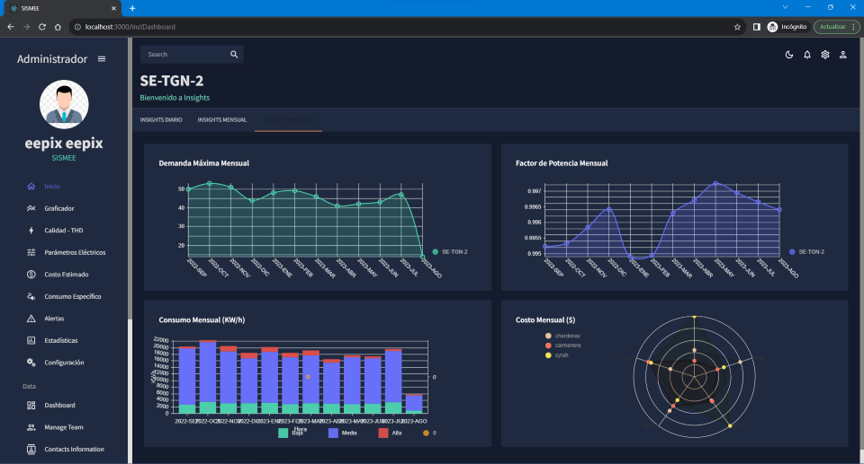Open Parámetros Eléctricos in the sidebar

click(74, 252)
